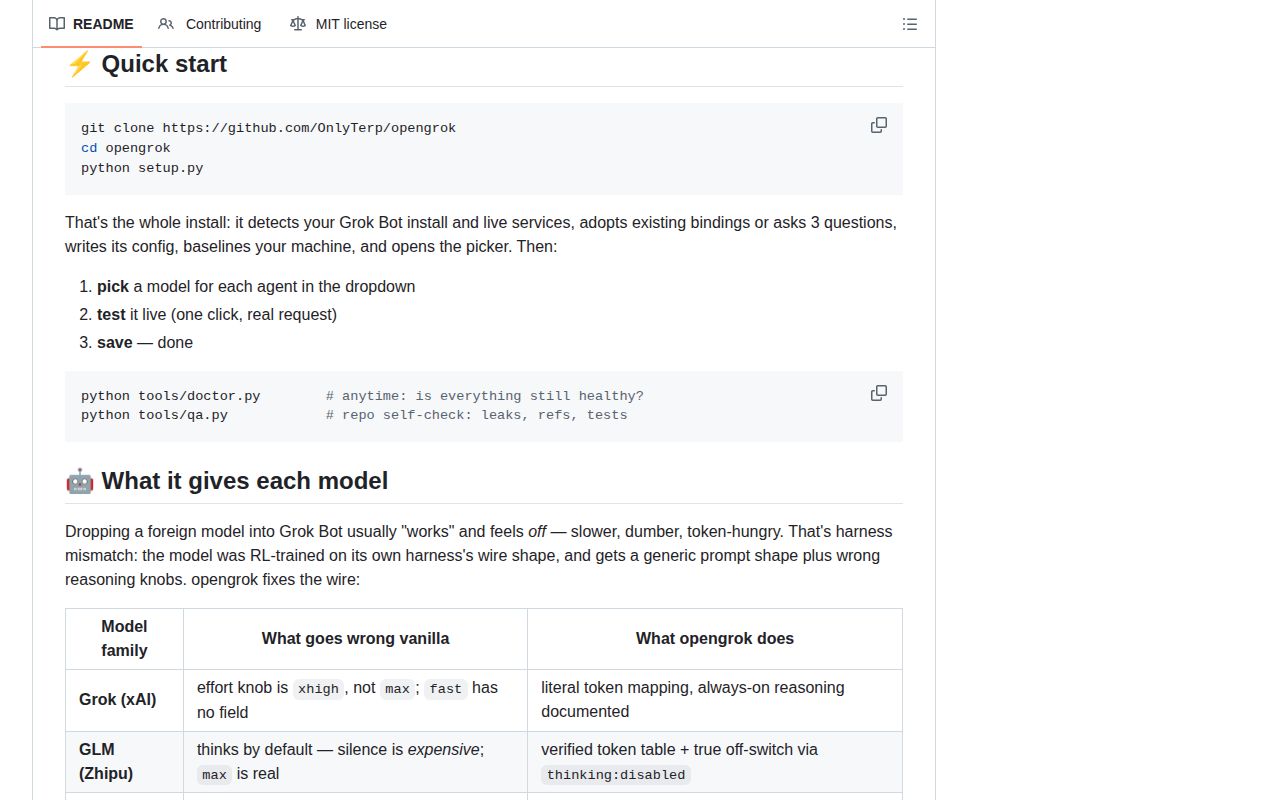This screenshot has width=1280, height=800.
Task: Open the README tab
Action: [x=91, y=24]
